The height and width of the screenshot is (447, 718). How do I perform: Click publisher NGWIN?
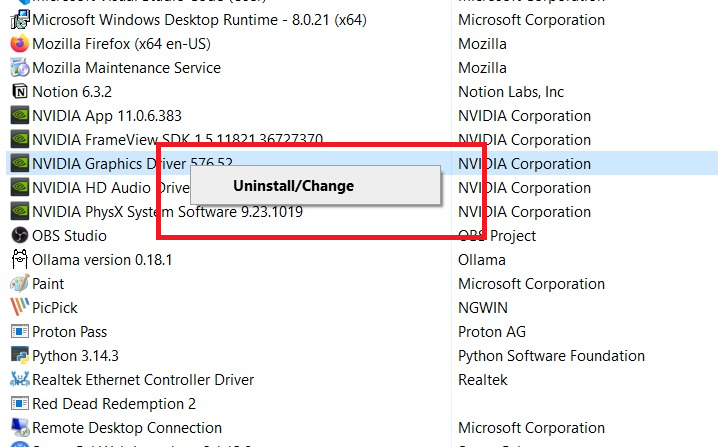(x=483, y=307)
